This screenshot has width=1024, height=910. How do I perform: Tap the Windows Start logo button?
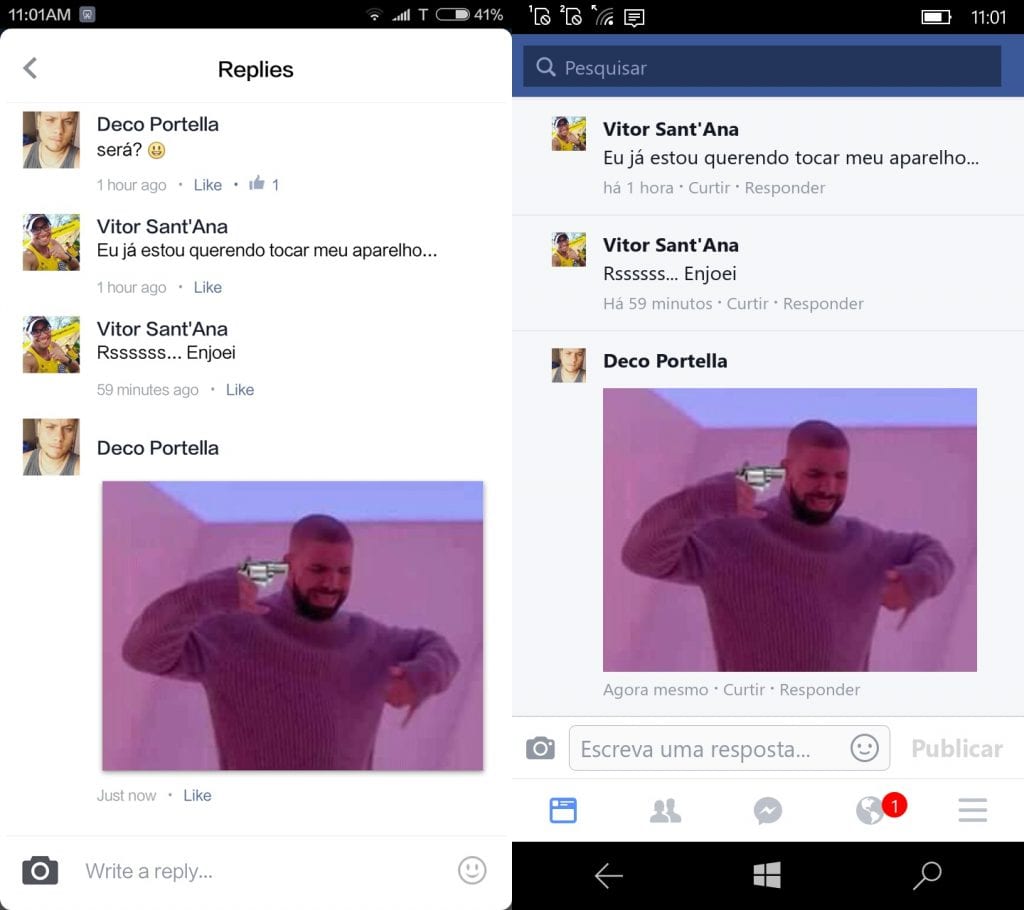[767, 875]
